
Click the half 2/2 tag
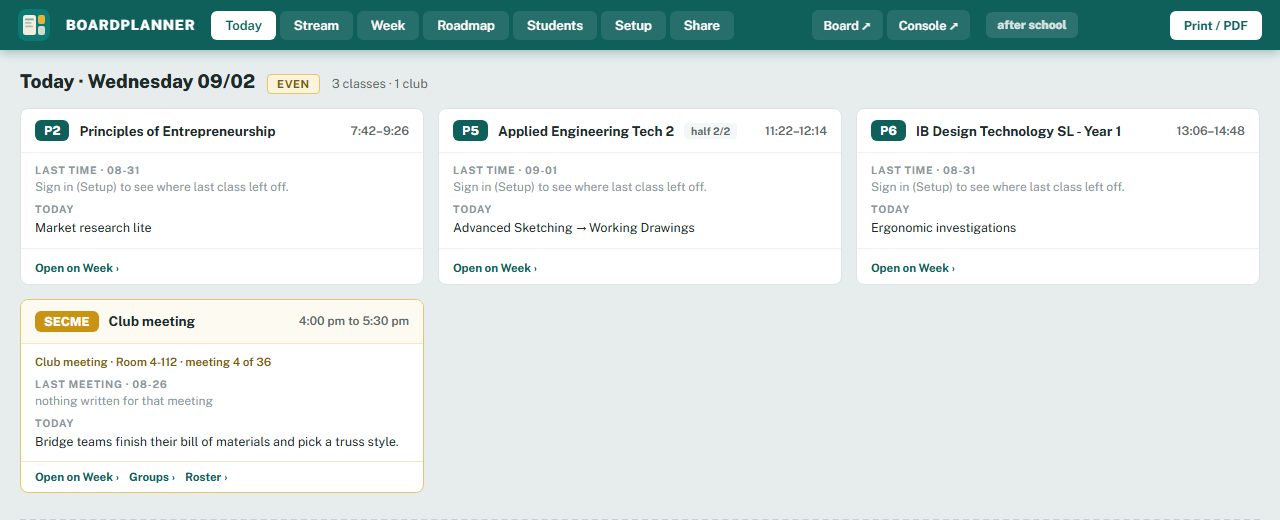tap(710, 131)
